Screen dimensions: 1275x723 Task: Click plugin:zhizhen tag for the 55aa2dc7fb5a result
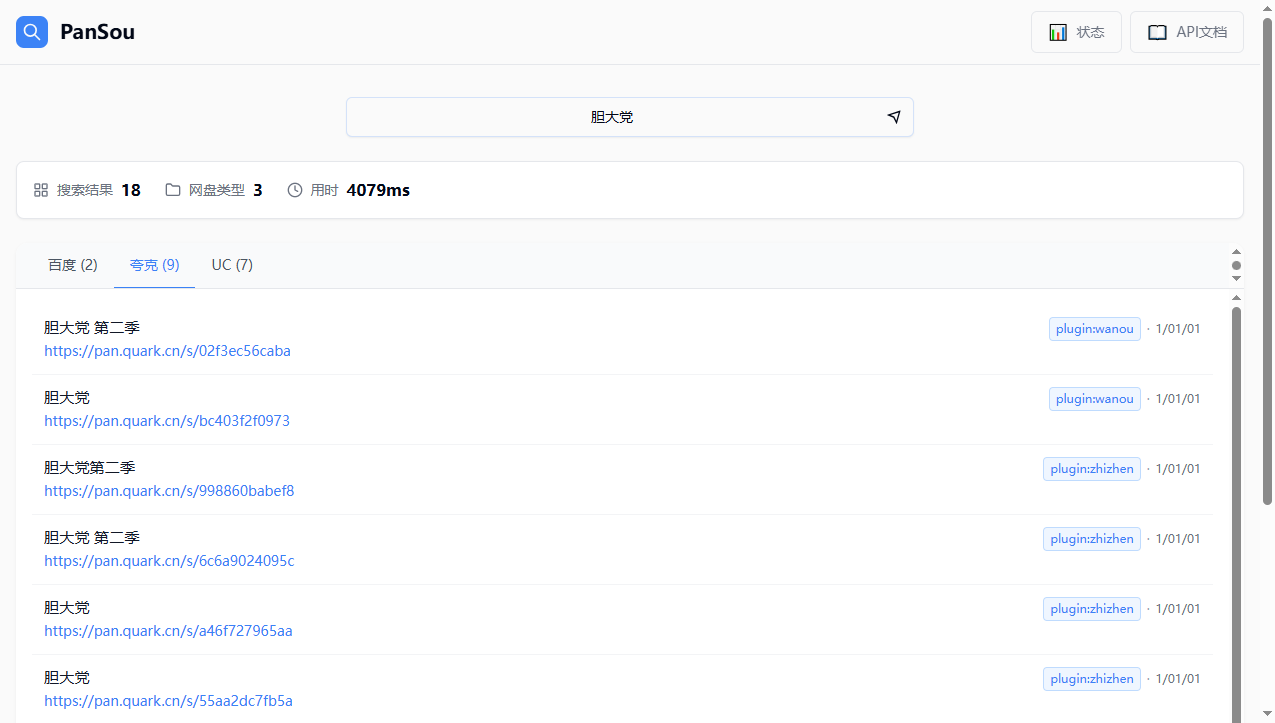pyautogui.click(x=1092, y=679)
